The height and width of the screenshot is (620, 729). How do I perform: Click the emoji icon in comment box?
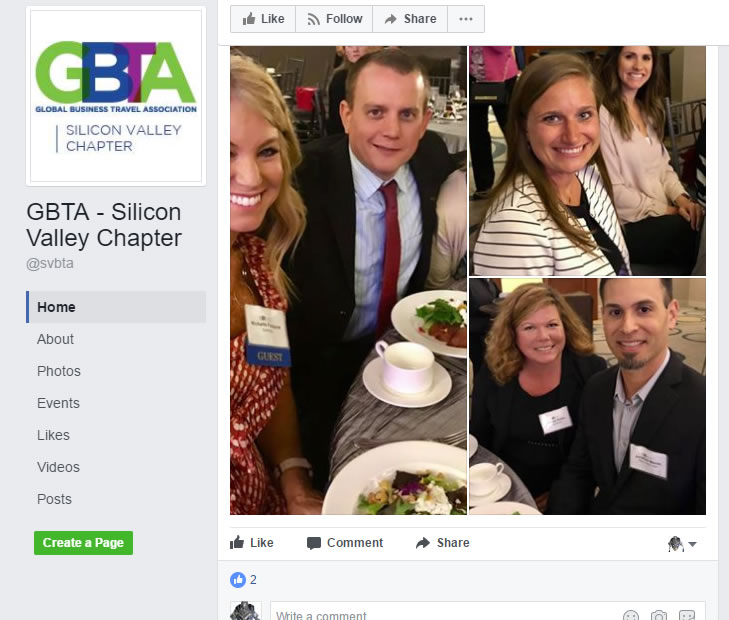(630, 615)
